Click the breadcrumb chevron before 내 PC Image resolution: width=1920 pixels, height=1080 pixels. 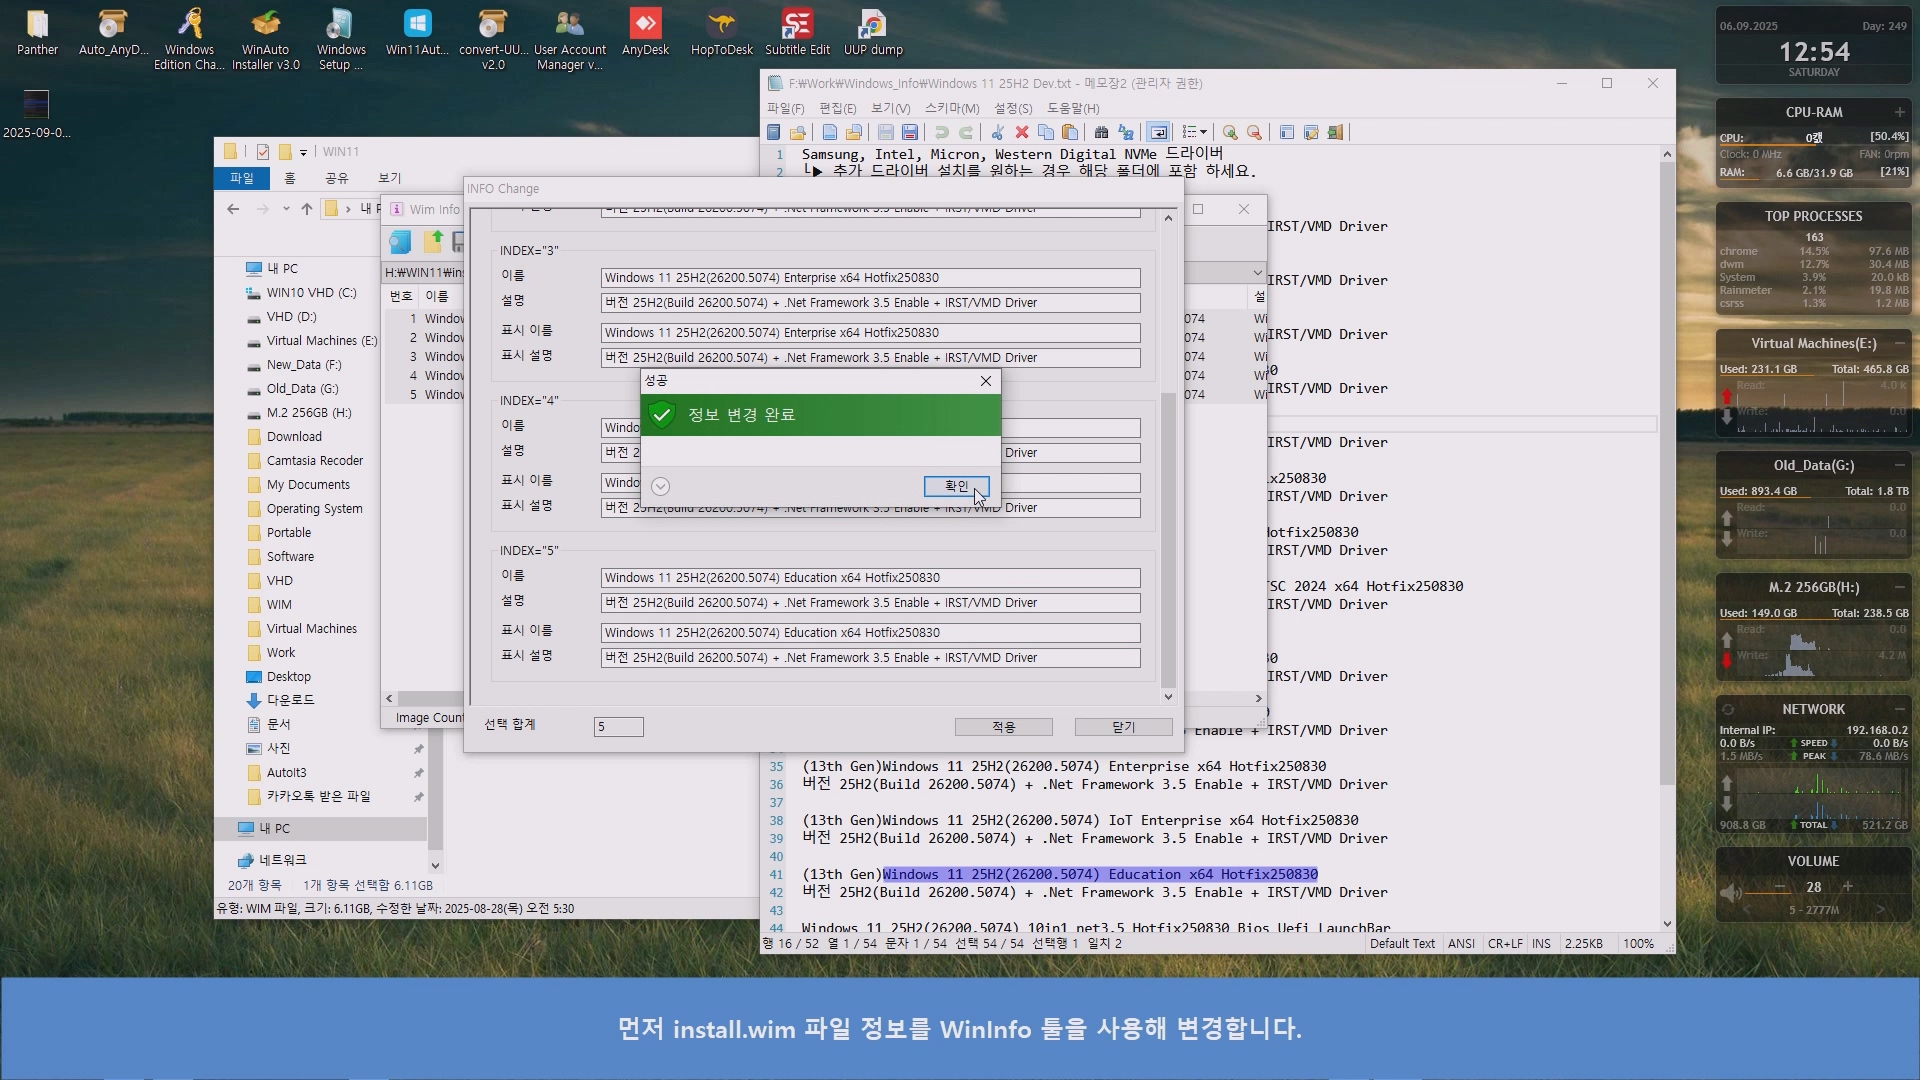pyautogui.click(x=348, y=209)
